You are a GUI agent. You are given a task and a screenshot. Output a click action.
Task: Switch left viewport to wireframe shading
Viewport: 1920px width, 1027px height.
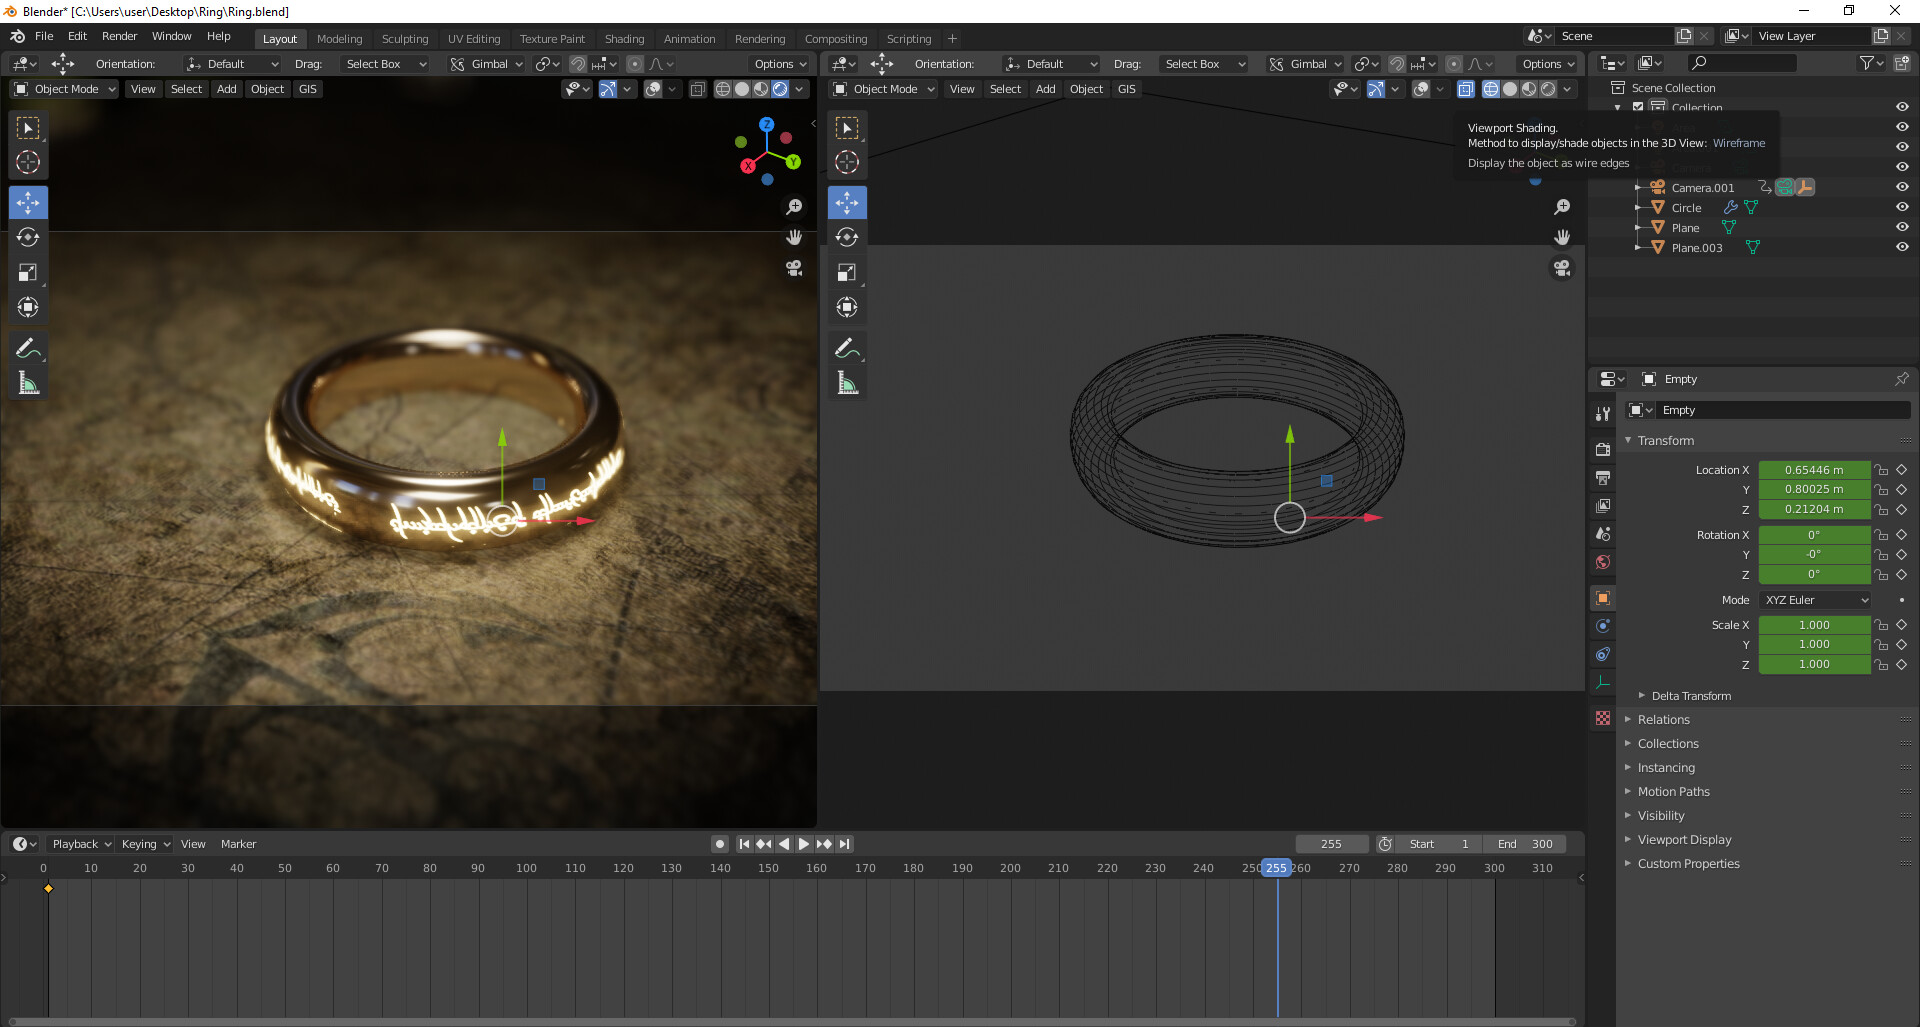coord(723,89)
